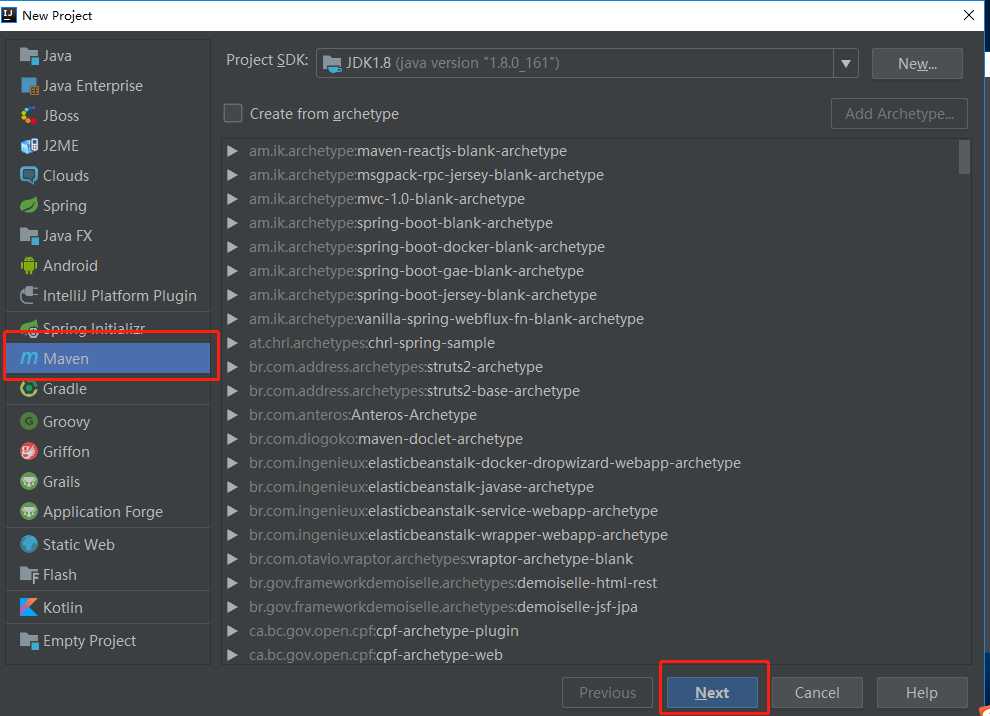The height and width of the screenshot is (716, 990).
Task: Choose the JBoss icon
Action: tap(29, 116)
